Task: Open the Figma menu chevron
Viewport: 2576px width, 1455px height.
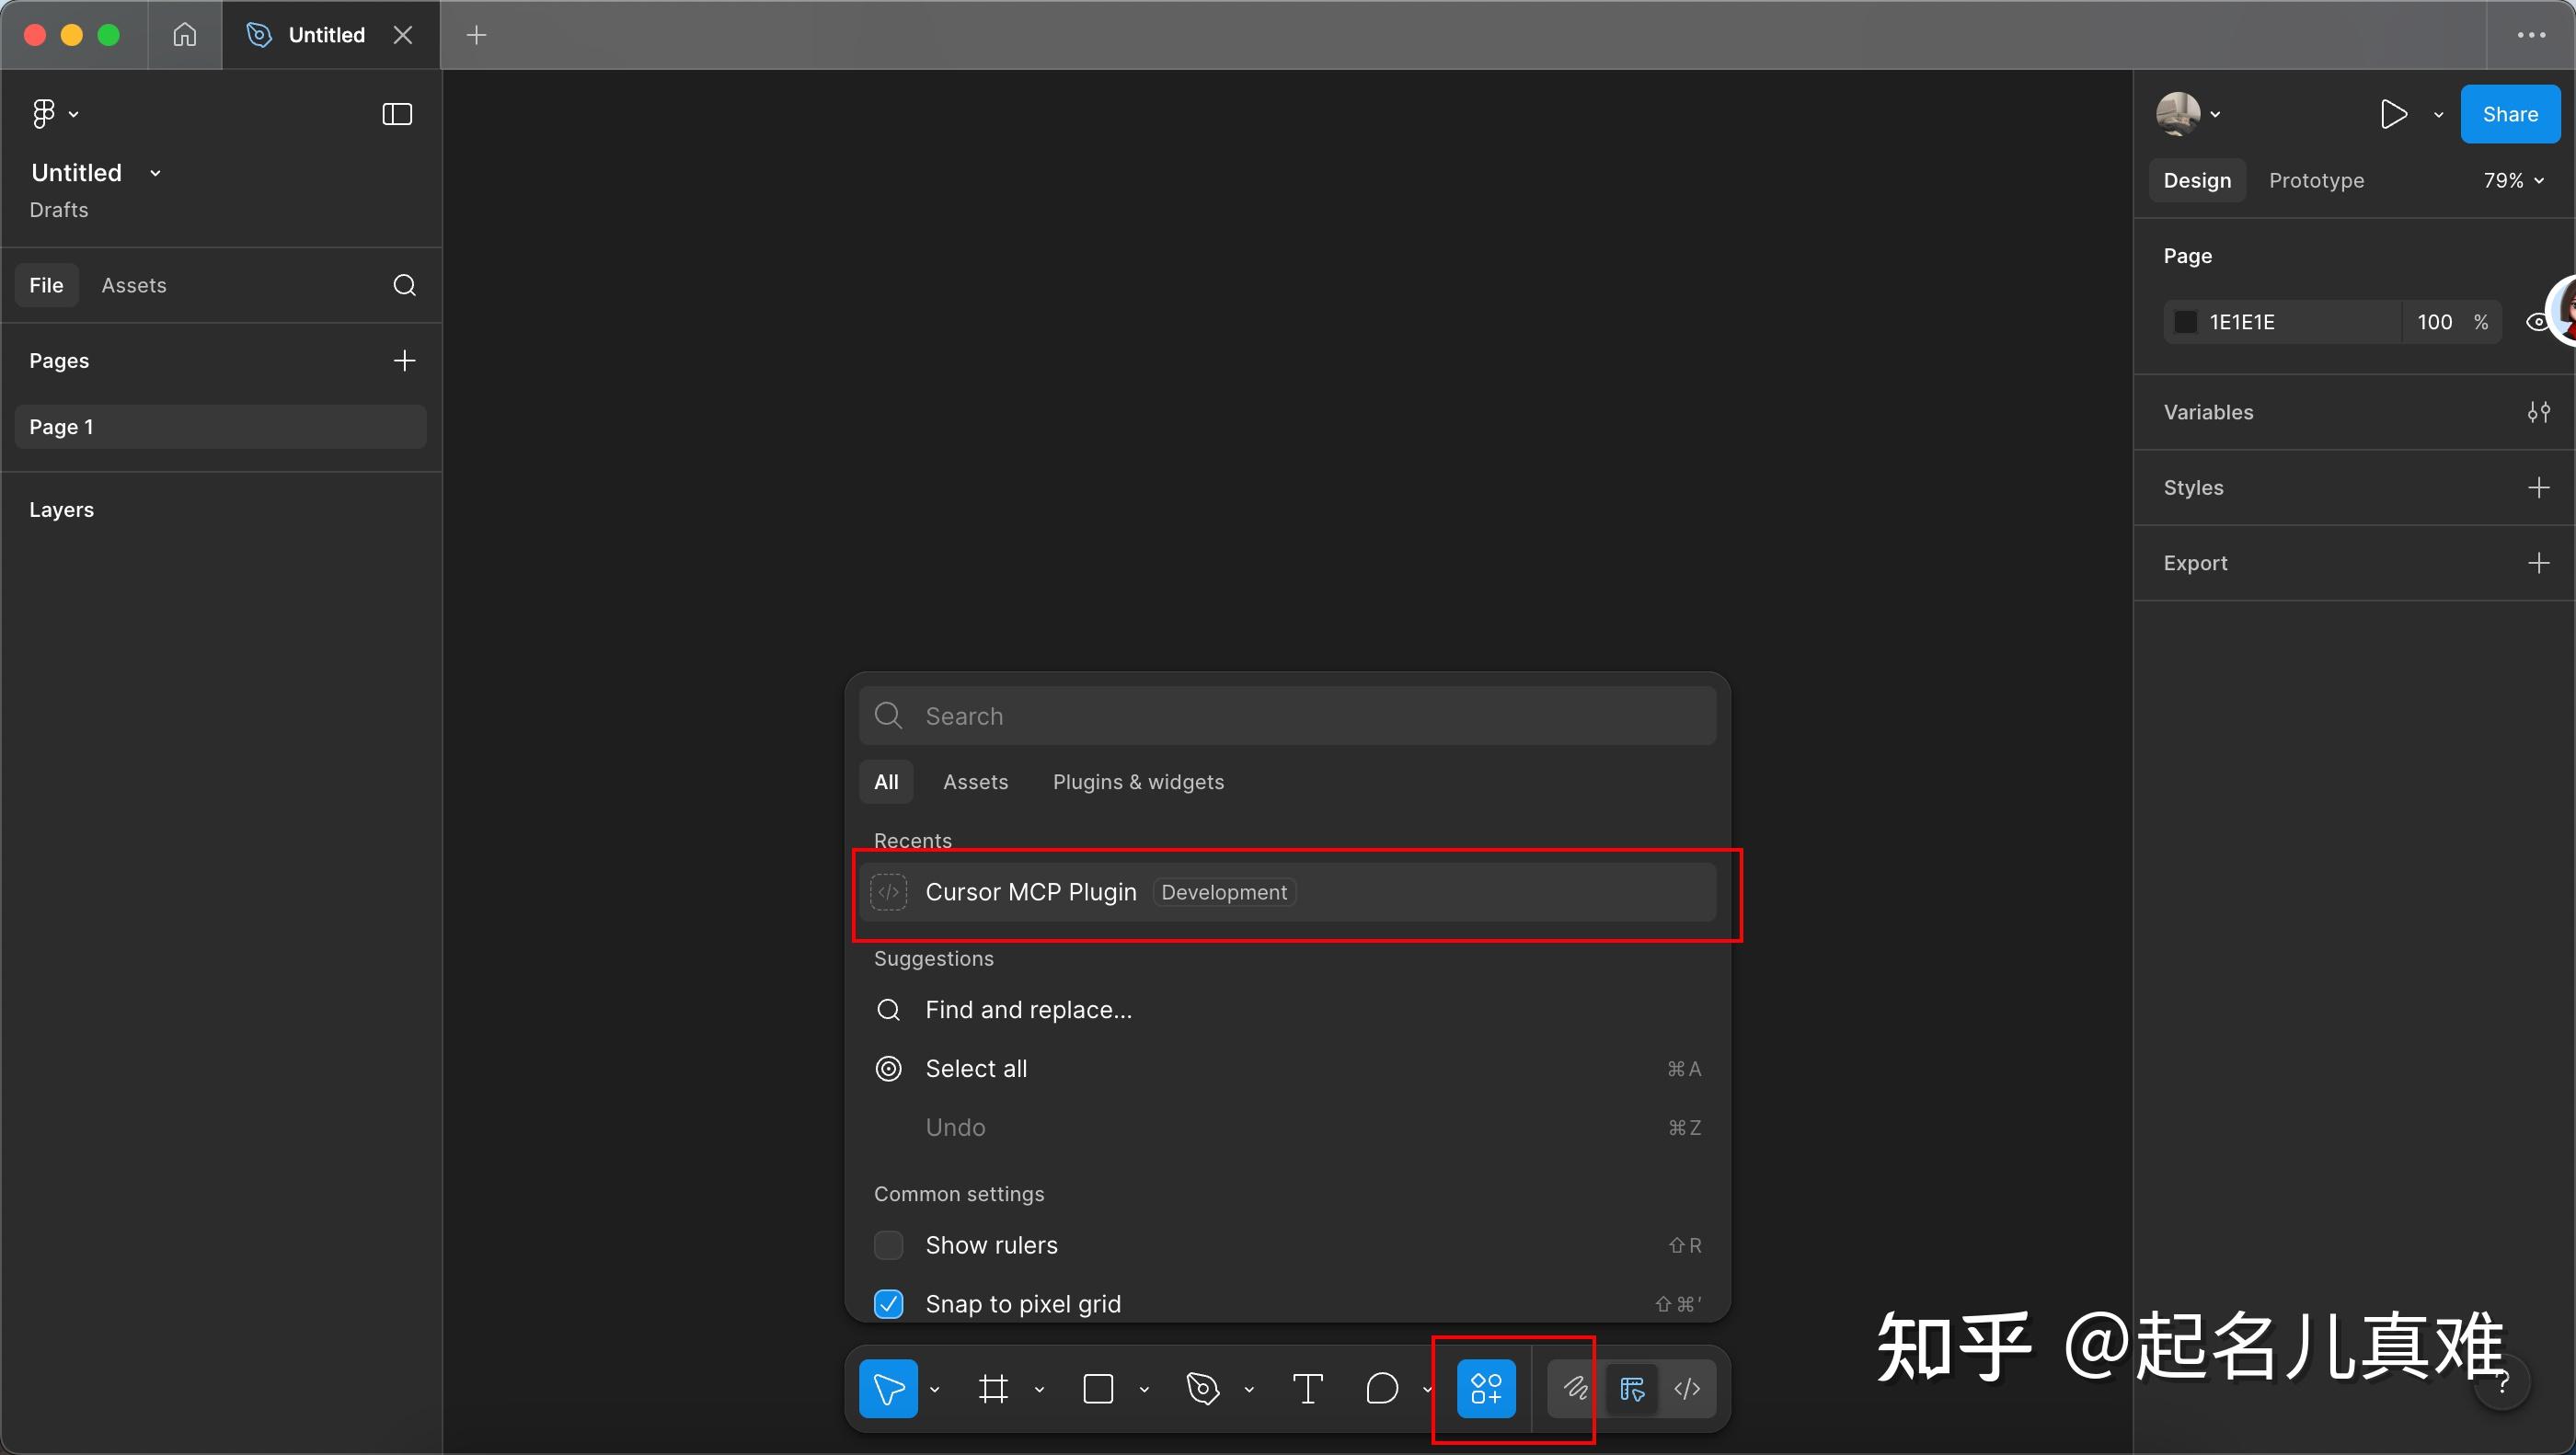Action: coord(74,114)
